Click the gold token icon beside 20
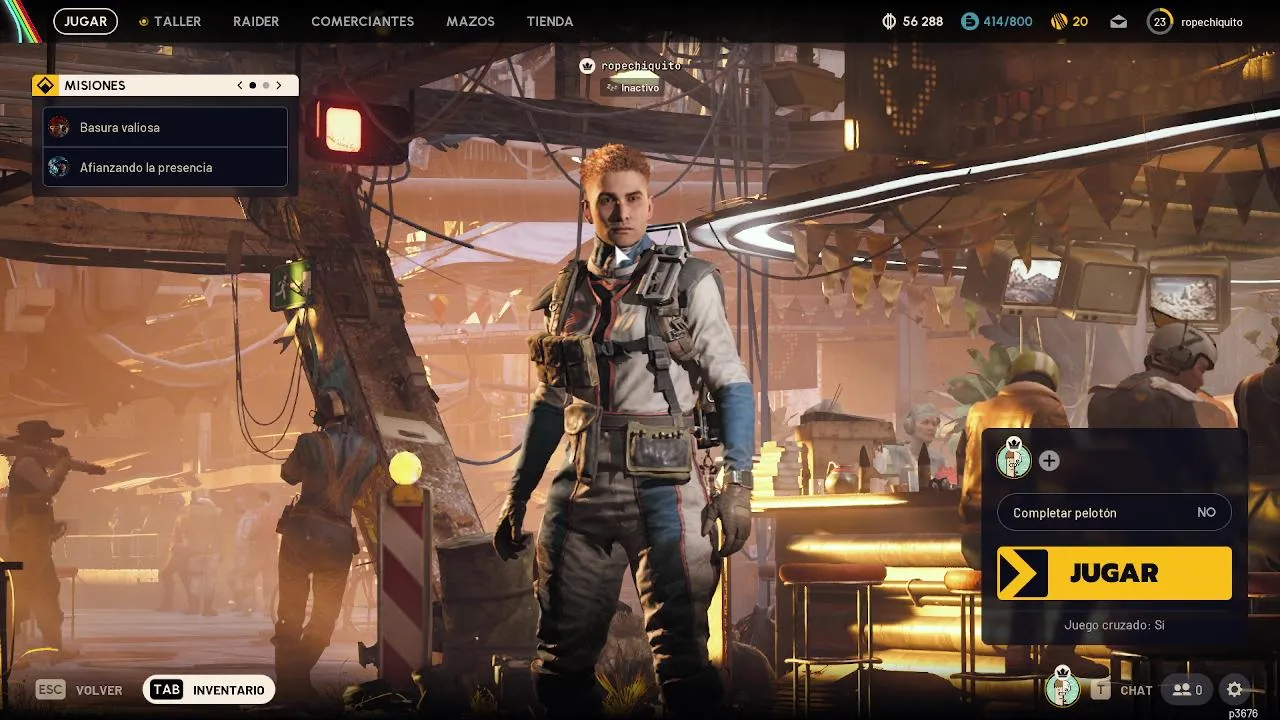 point(1059,21)
